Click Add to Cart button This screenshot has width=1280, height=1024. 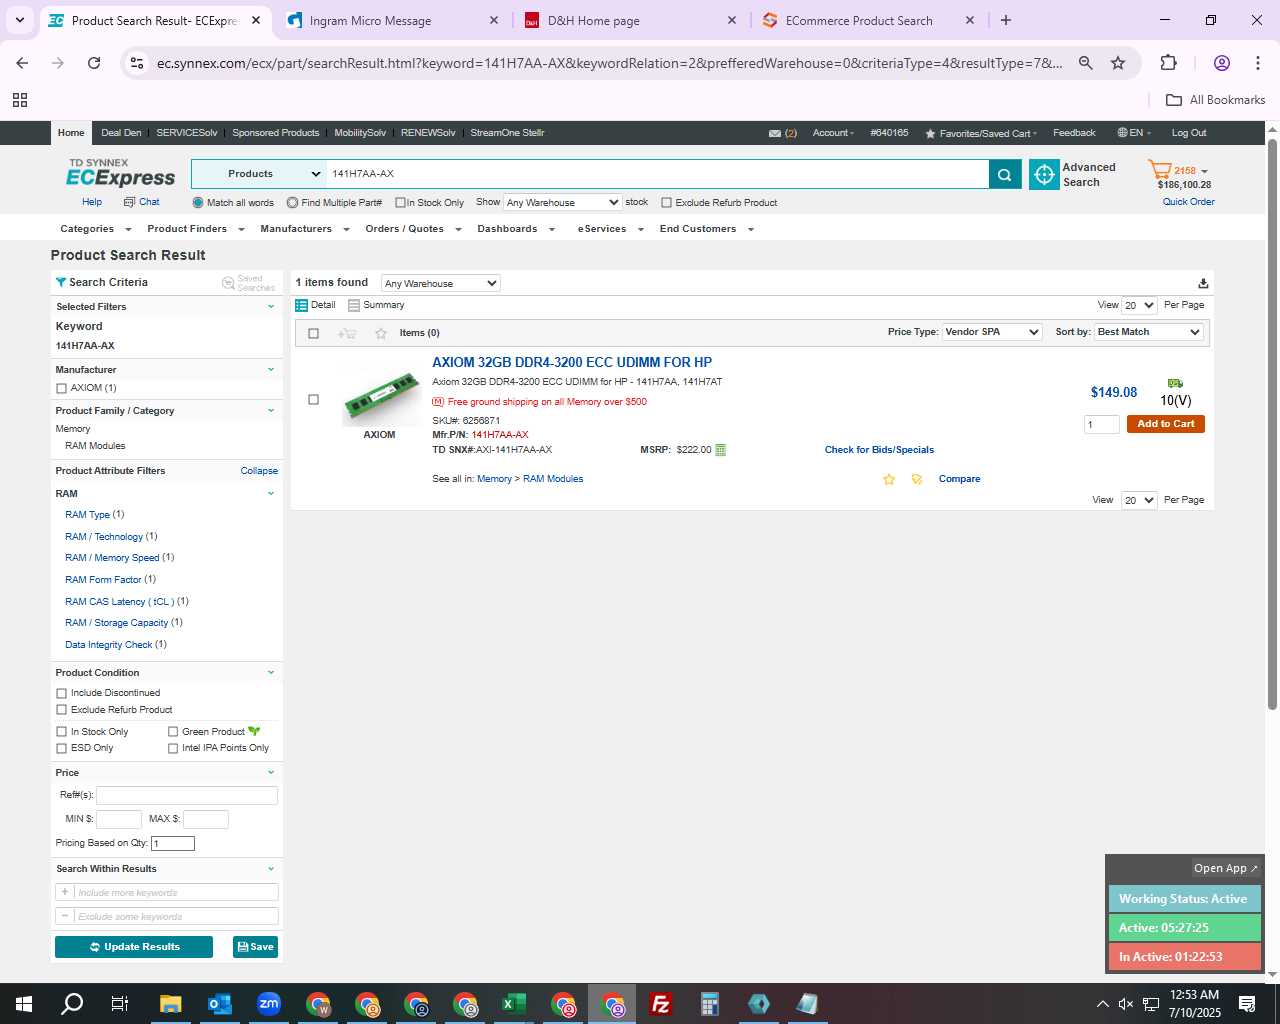coord(1166,424)
